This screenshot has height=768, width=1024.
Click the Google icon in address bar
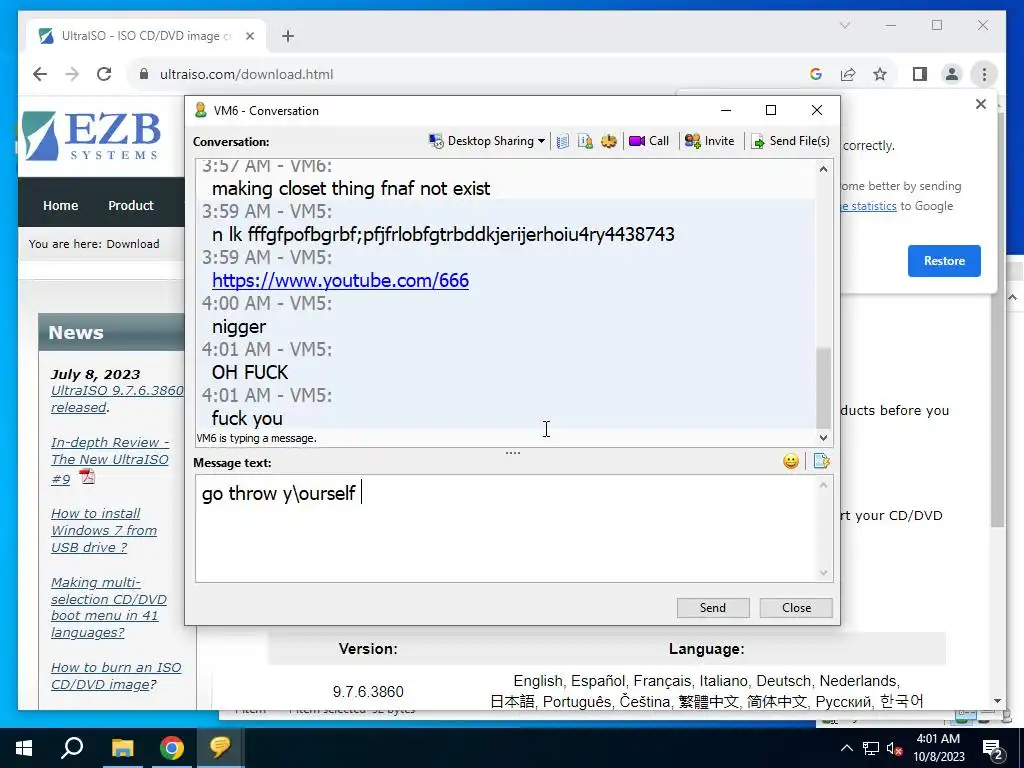[816, 74]
